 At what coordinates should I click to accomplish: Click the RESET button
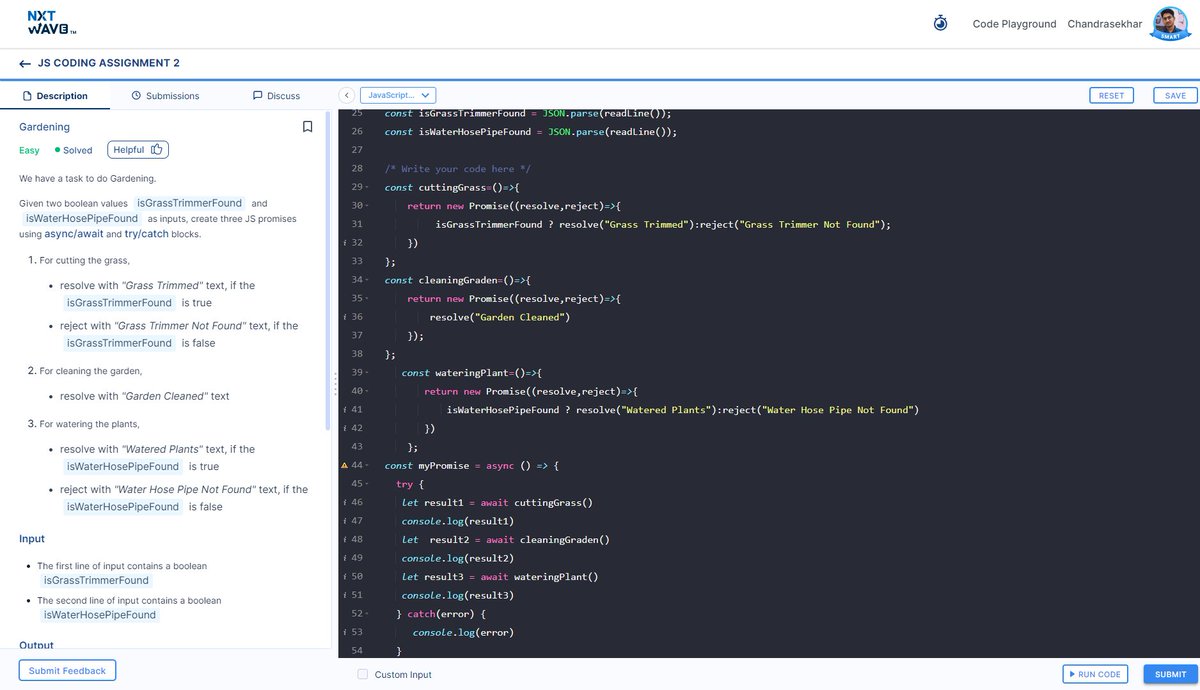1112,95
